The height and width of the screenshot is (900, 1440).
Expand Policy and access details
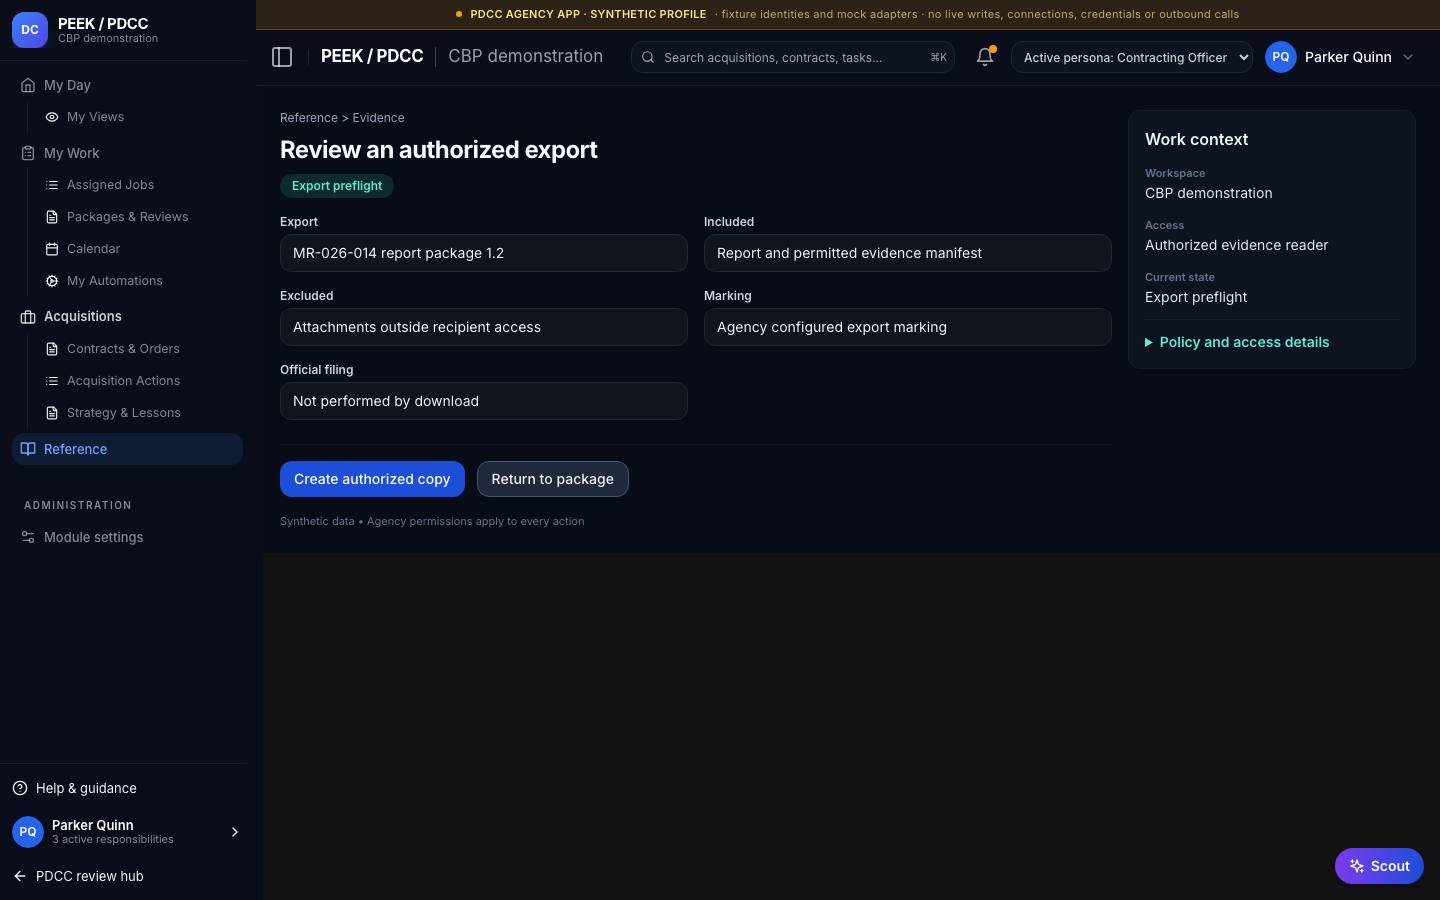point(1237,342)
